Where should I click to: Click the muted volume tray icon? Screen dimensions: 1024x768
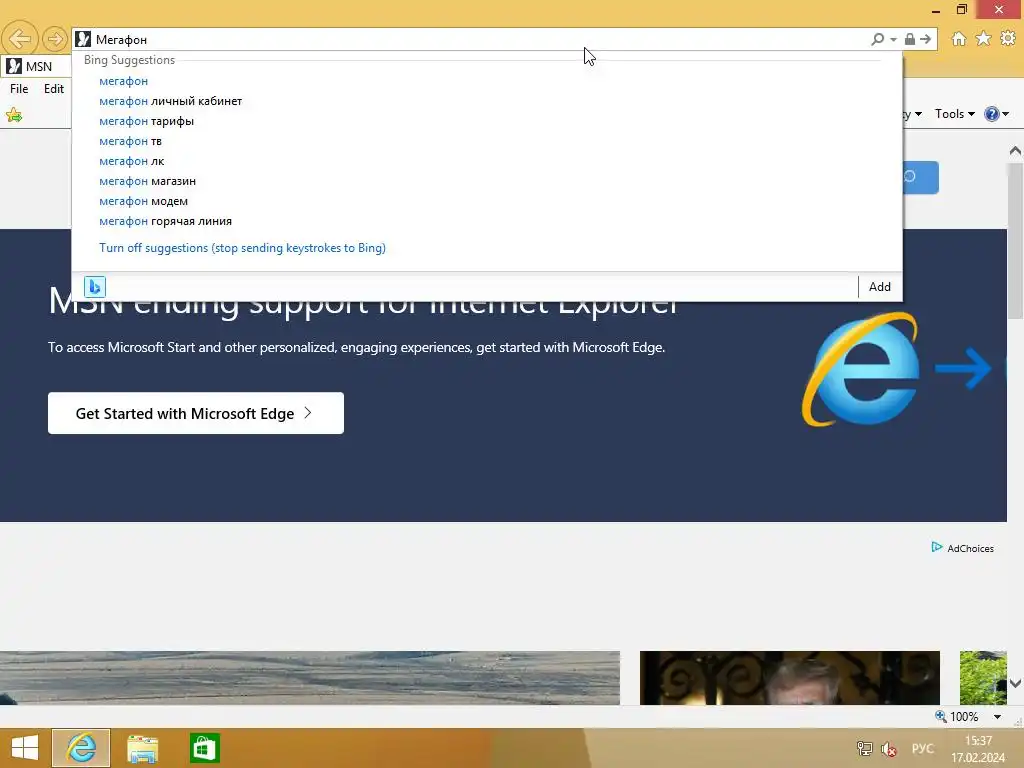pyautogui.click(x=889, y=748)
